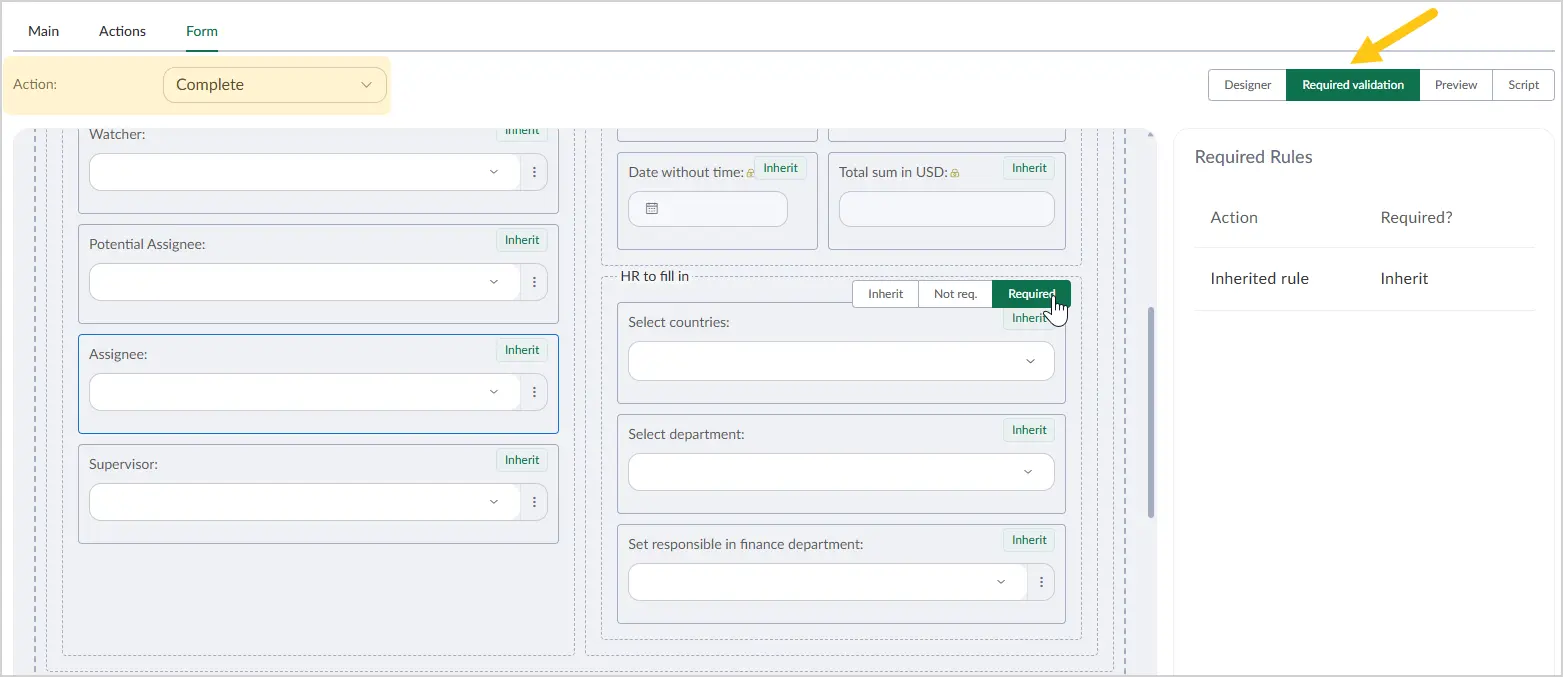Open the Assignee field kebab menu

pyautogui.click(x=534, y=392)
